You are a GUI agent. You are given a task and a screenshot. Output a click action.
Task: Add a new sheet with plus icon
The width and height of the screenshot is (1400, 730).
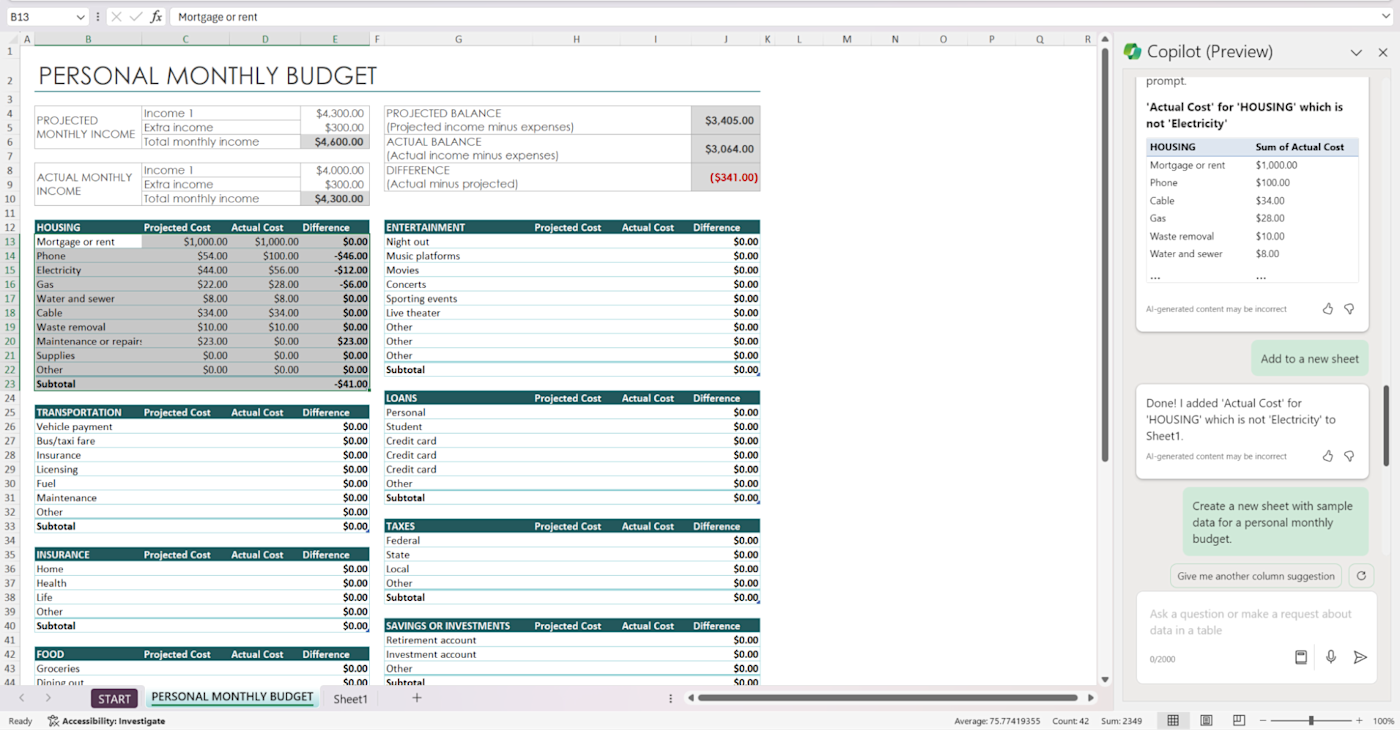coord(417,698)
